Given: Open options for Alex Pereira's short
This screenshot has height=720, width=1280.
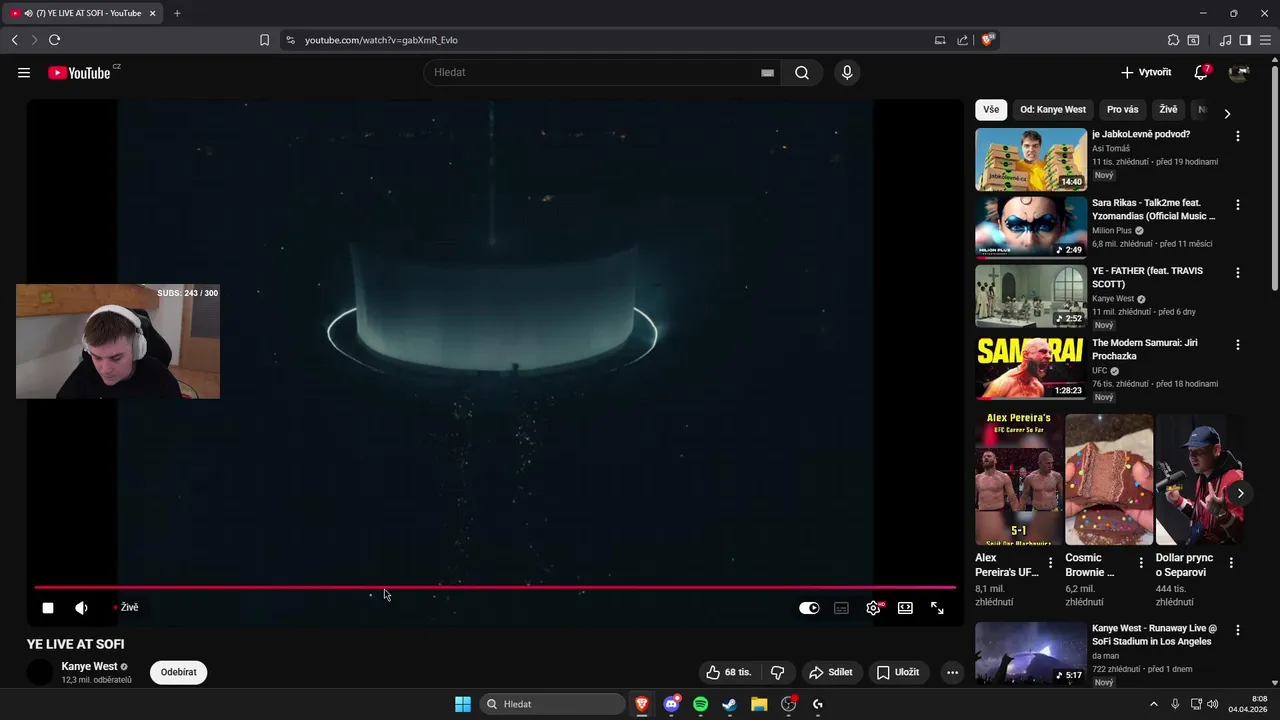Looking at the screenshot, I should tap(1050, 563).
